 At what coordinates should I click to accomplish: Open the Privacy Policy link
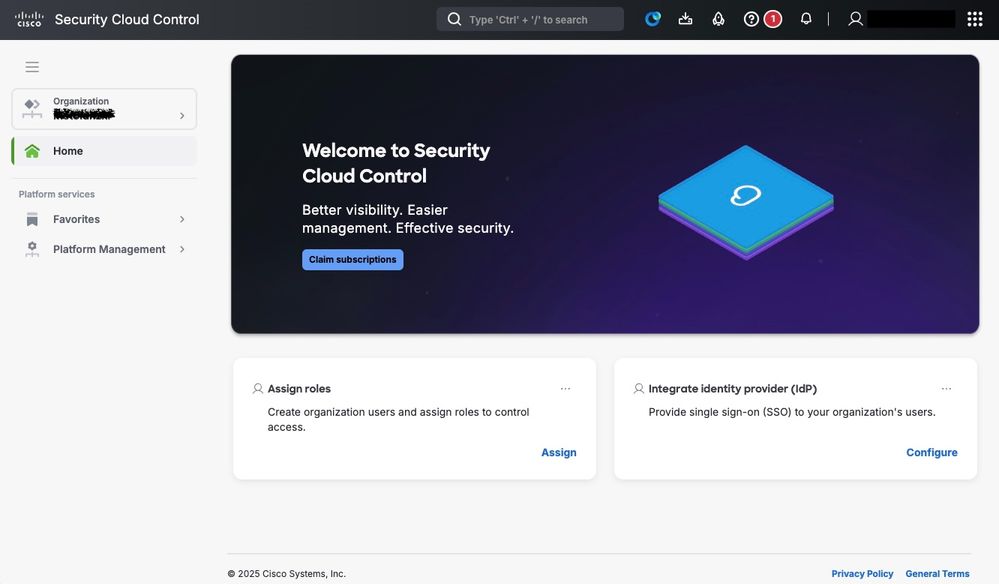[x=862, y=574]
